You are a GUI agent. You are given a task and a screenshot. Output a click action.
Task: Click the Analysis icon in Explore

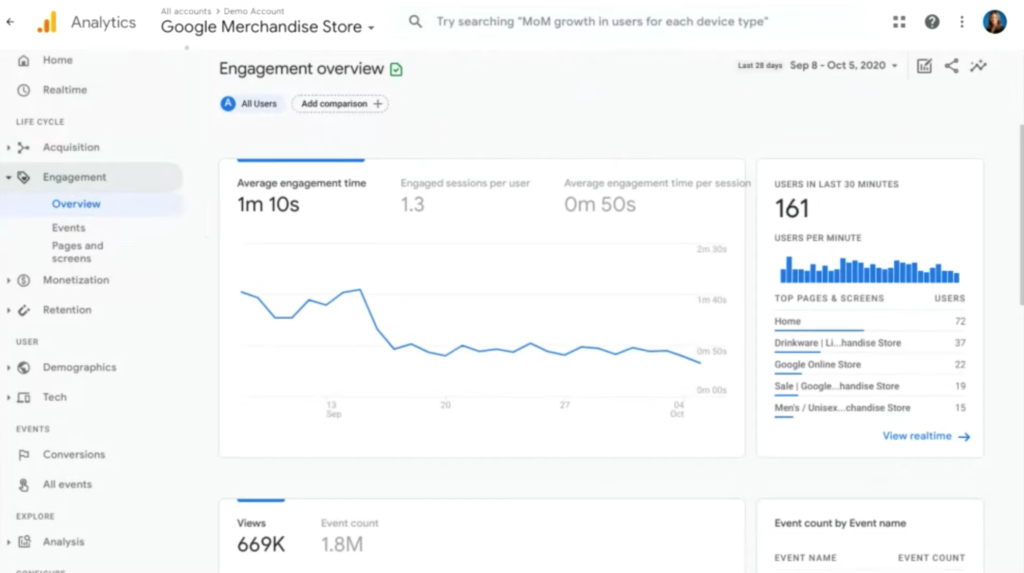24,542
